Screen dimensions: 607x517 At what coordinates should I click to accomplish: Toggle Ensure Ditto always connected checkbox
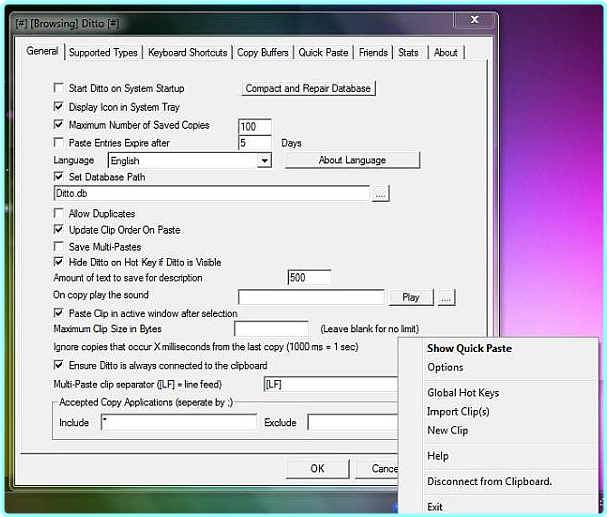coord(58,365)
